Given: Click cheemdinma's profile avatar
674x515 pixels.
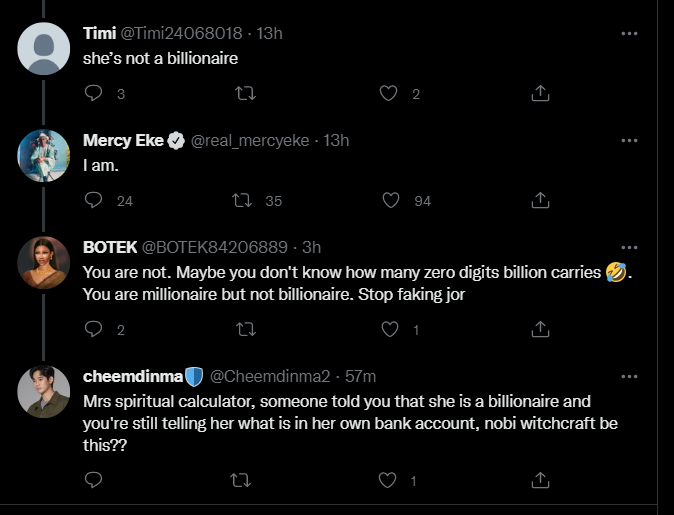Looking at the screenshot, I should [44, 390].
